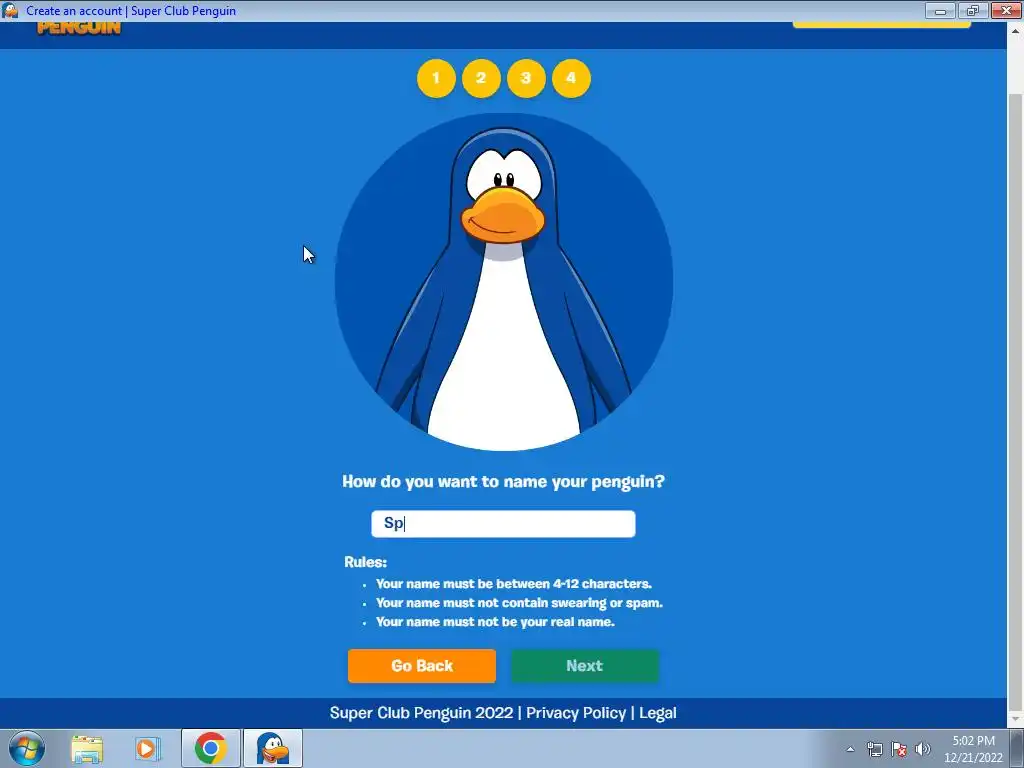Click the window title bar penguin icon
The height and width of the screenshot is (768, 1024).
(x=10, y=10)
